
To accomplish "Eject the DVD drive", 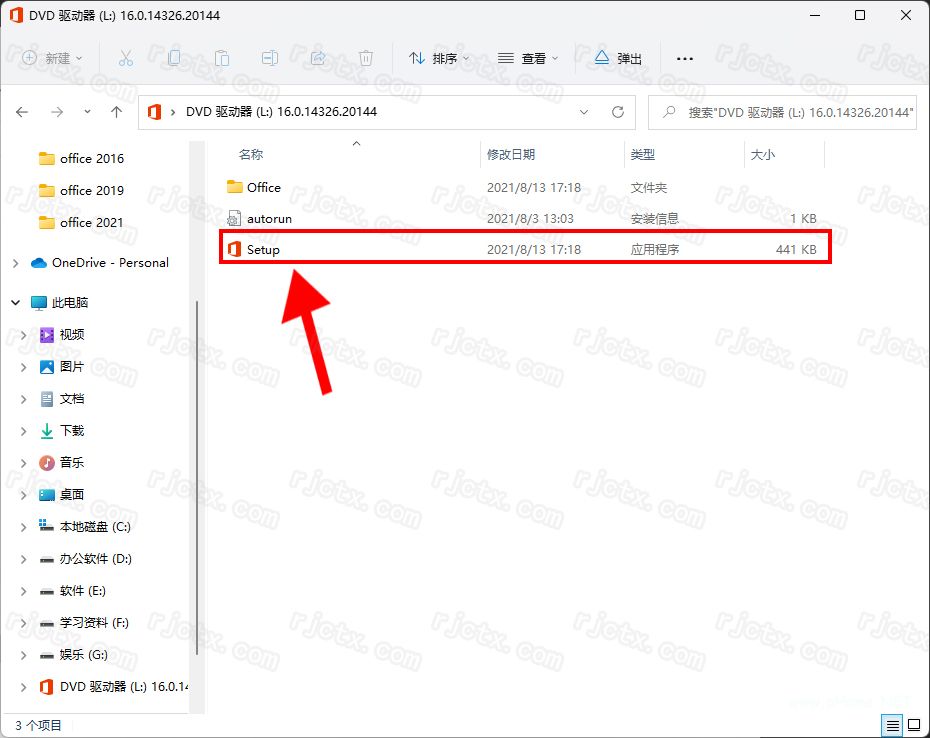I will [x=617, y=58].
